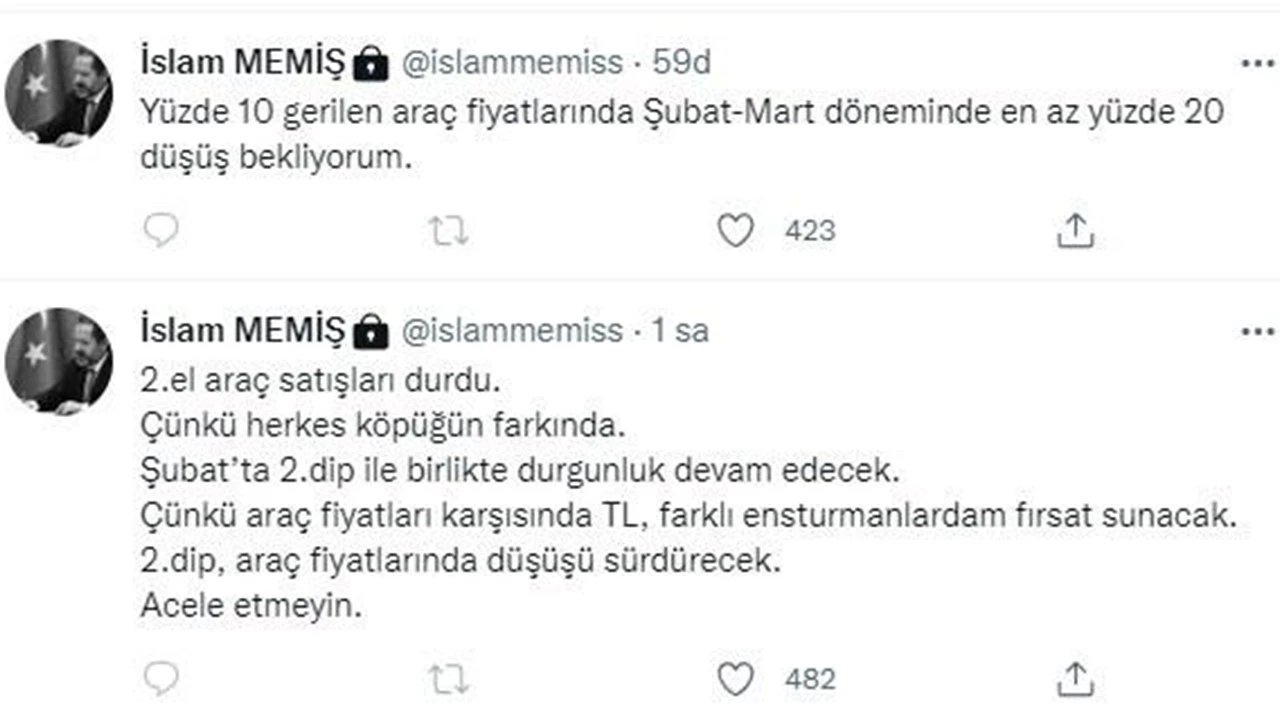The width and height of the screenshot is (1280, 720).
Task: Click İslam MEMİŞ name on first tweet
Action: (243, 63)
